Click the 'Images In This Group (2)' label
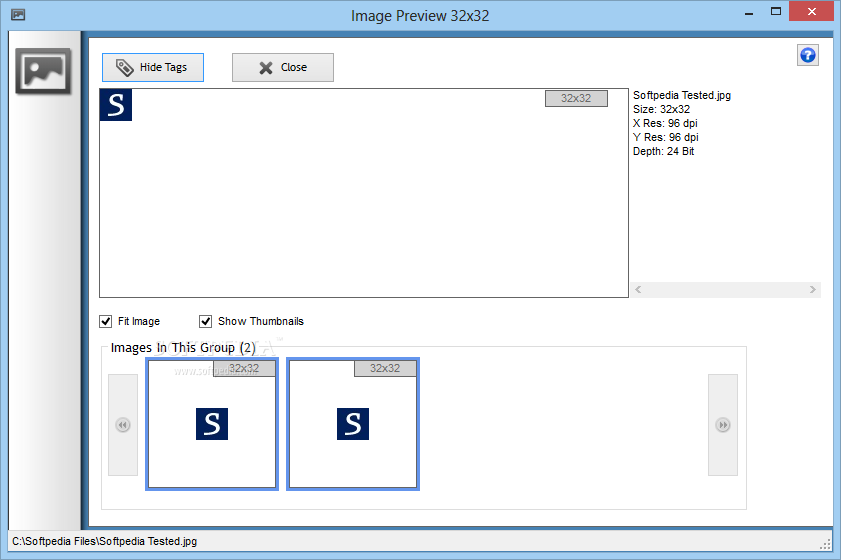 tap(183, 348)
